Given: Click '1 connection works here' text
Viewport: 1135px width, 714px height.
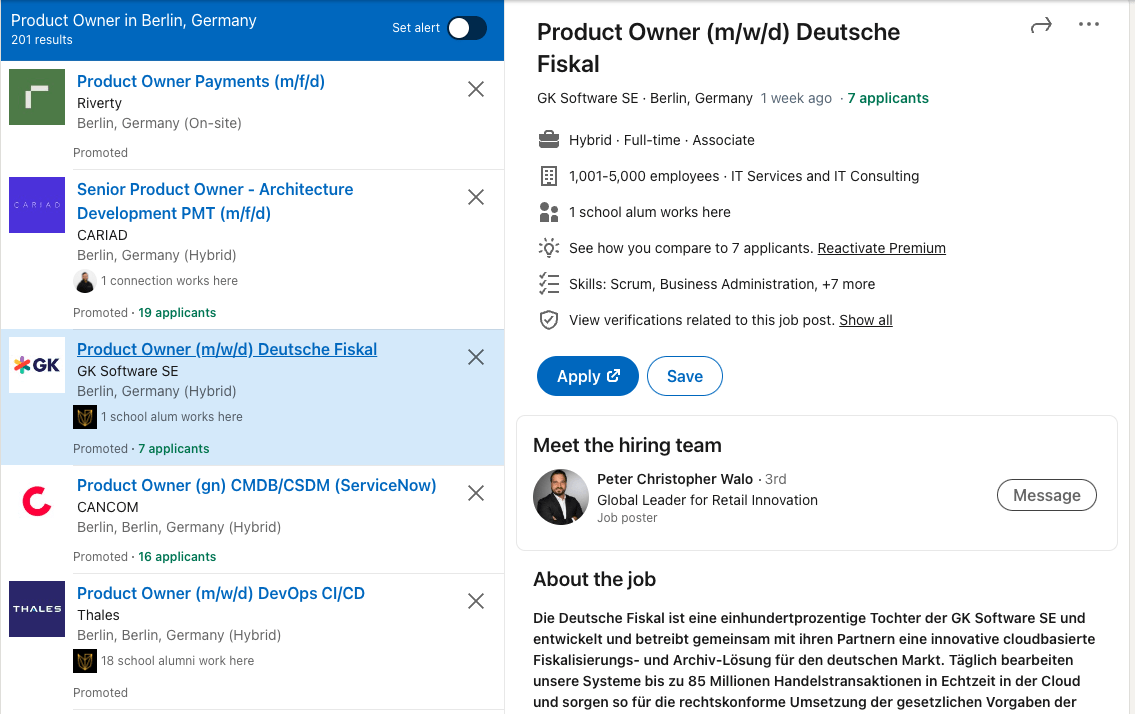Looking at the screenshot, I should (169, 281).
